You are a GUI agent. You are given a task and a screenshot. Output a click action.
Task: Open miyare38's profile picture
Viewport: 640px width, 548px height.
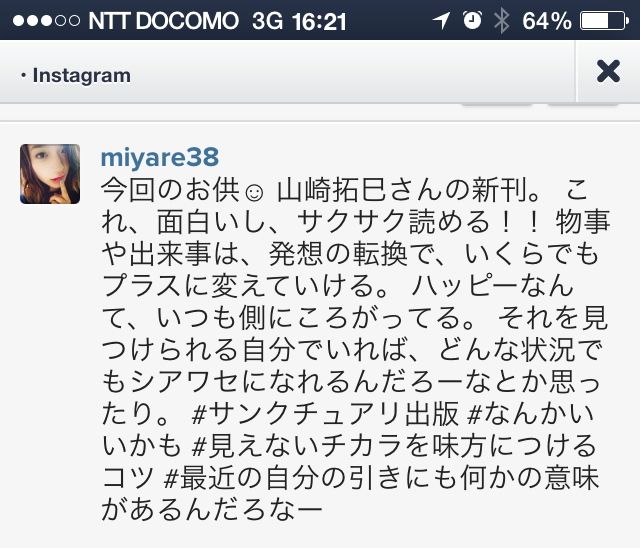tap(50, 174)
